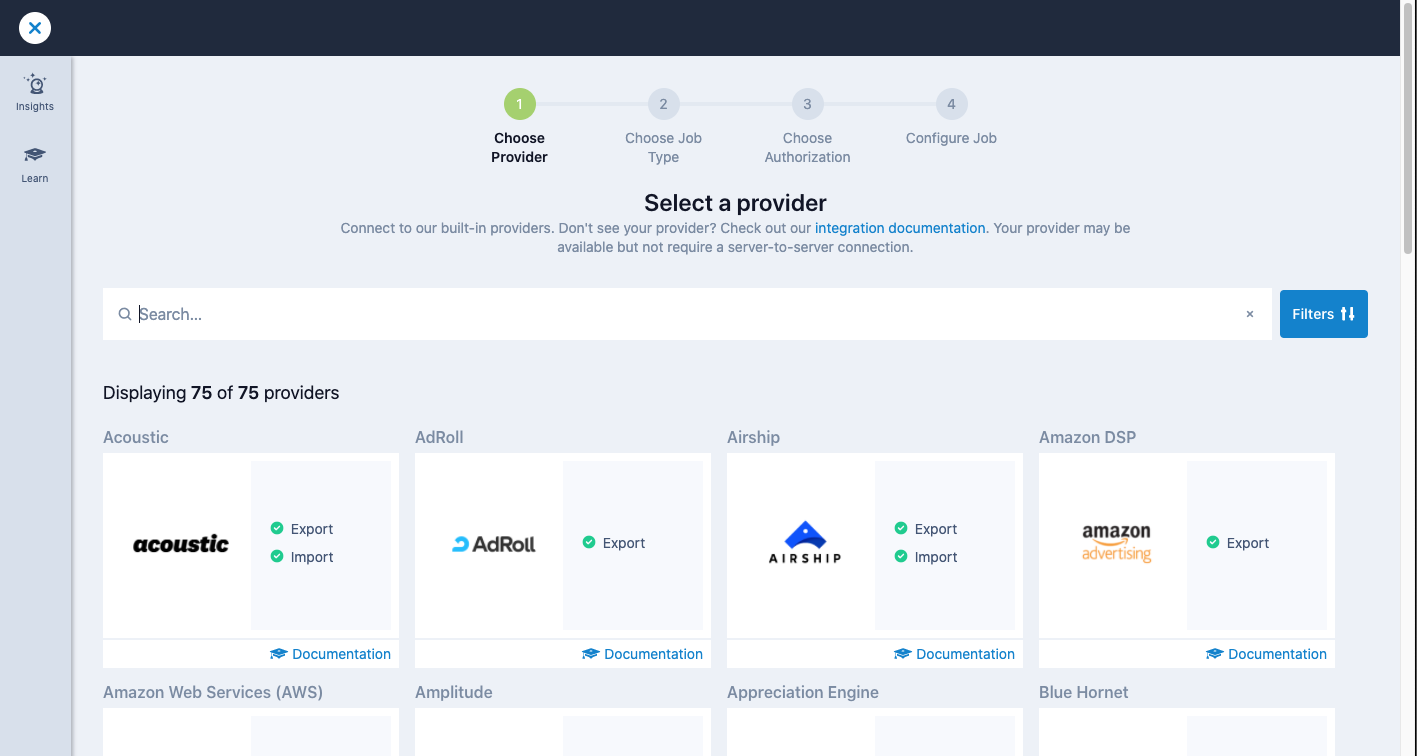Click the Acoustic provider logo
Image resolution: width=1417 pixels, height=756 pixels.
pos(180,543)
